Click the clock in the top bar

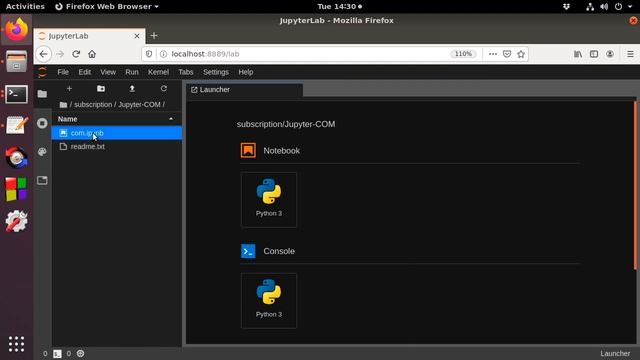[x=340, y=7]
